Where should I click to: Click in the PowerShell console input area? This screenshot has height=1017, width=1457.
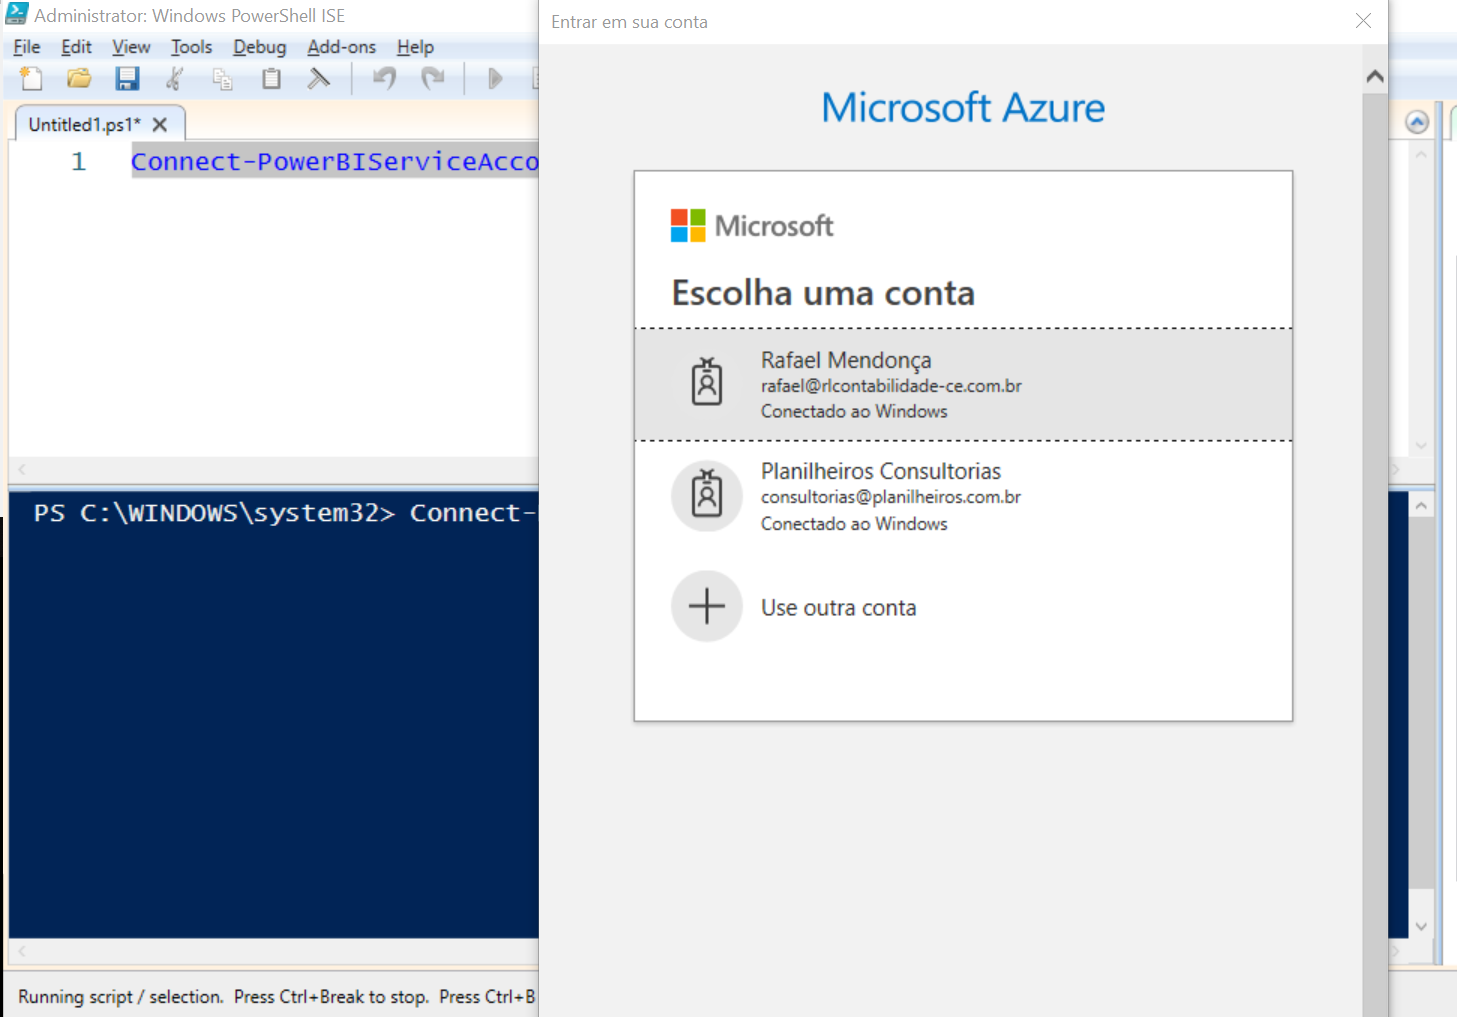pos(270,700)
